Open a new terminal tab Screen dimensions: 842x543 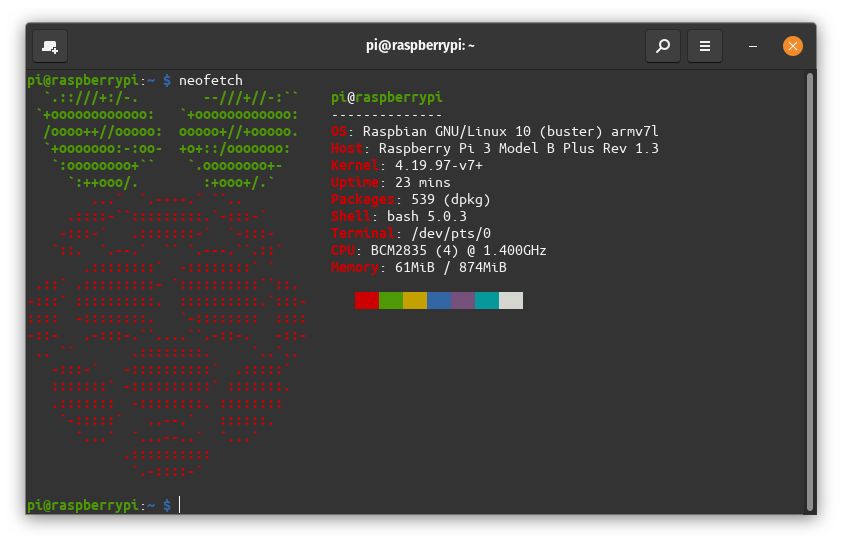(50, 46)
